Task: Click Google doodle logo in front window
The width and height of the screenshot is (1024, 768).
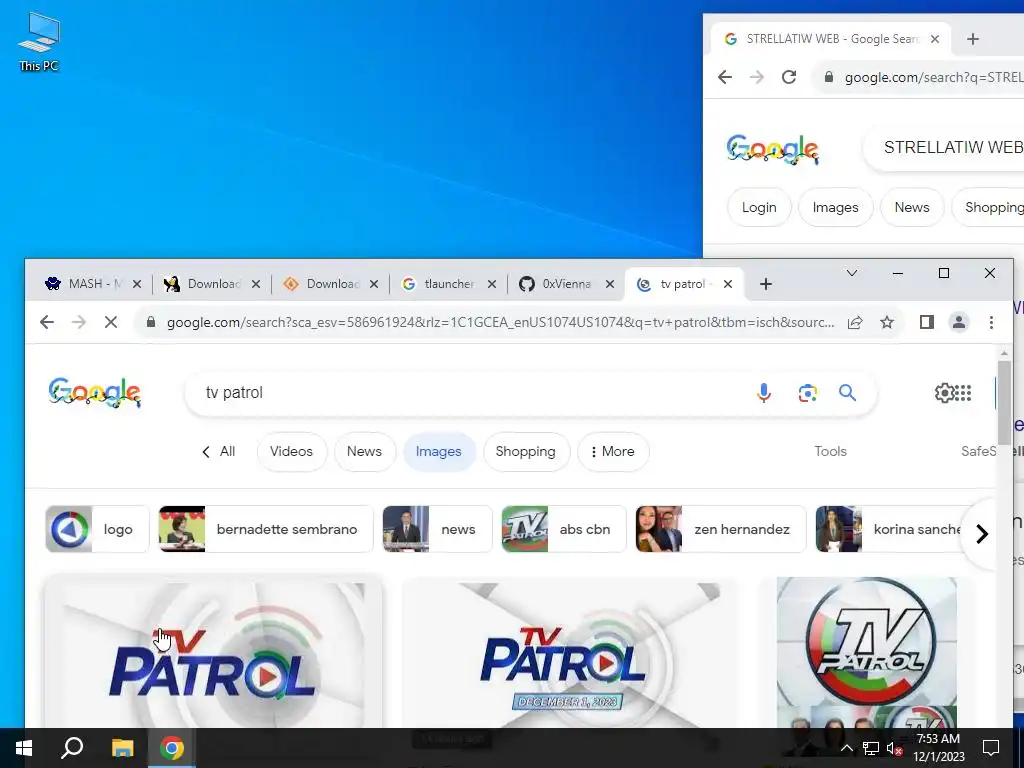Action: point(95,392)
